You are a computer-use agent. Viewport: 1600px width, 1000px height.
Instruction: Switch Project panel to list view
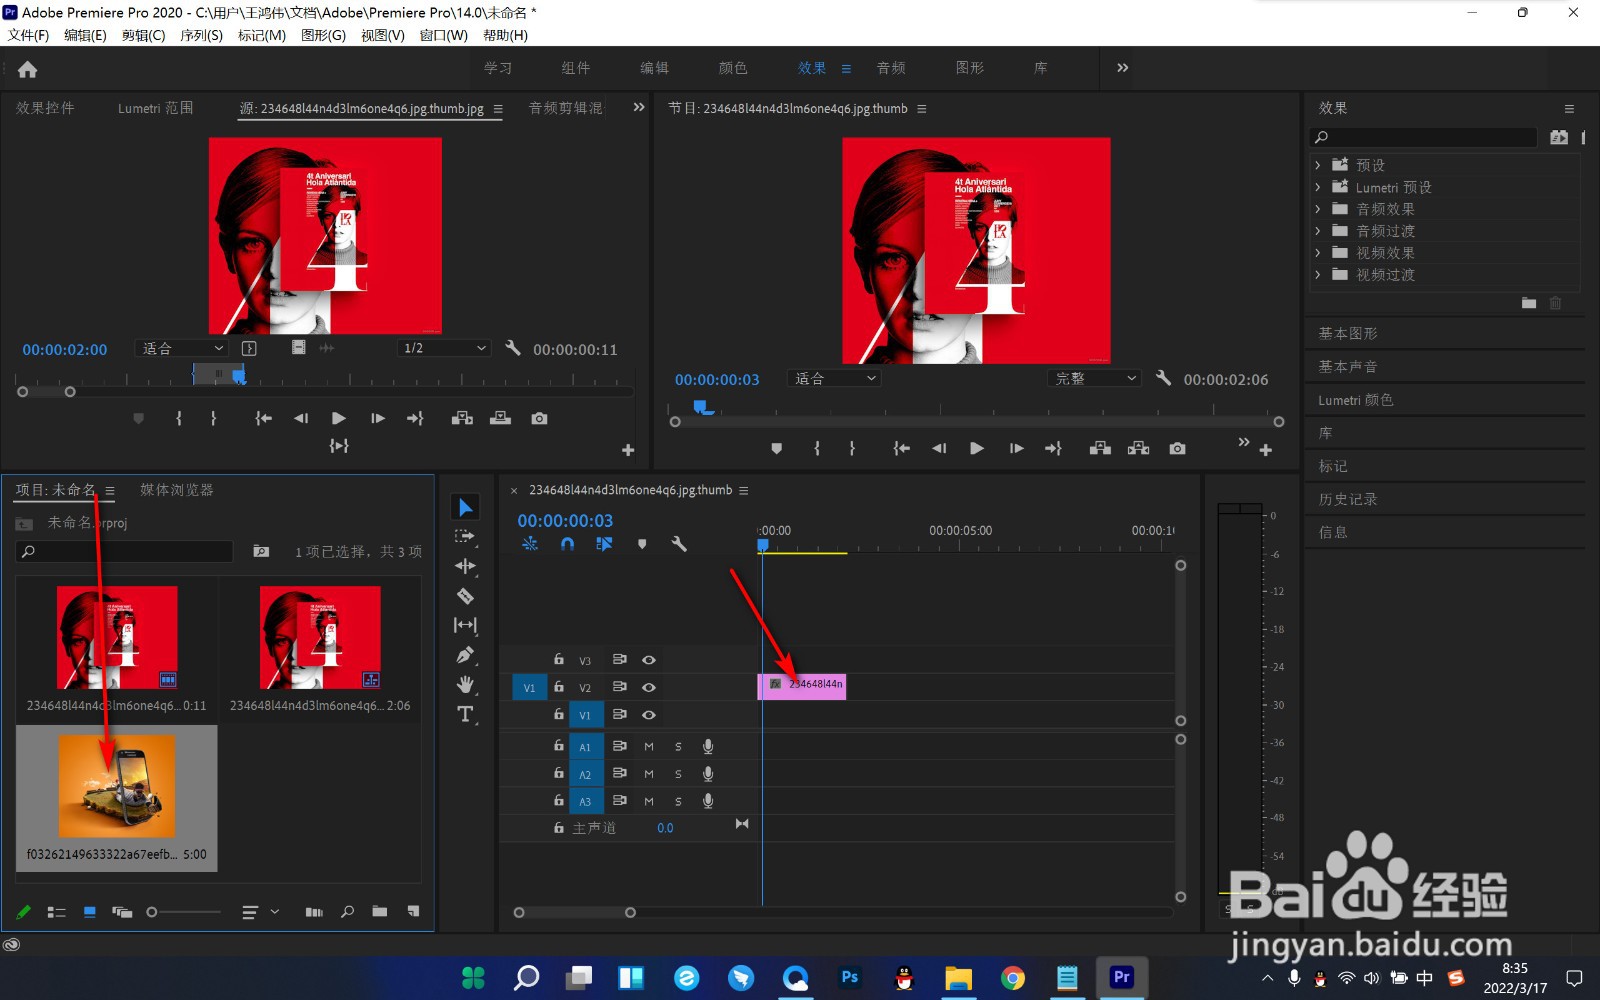[x=57, y=911]
